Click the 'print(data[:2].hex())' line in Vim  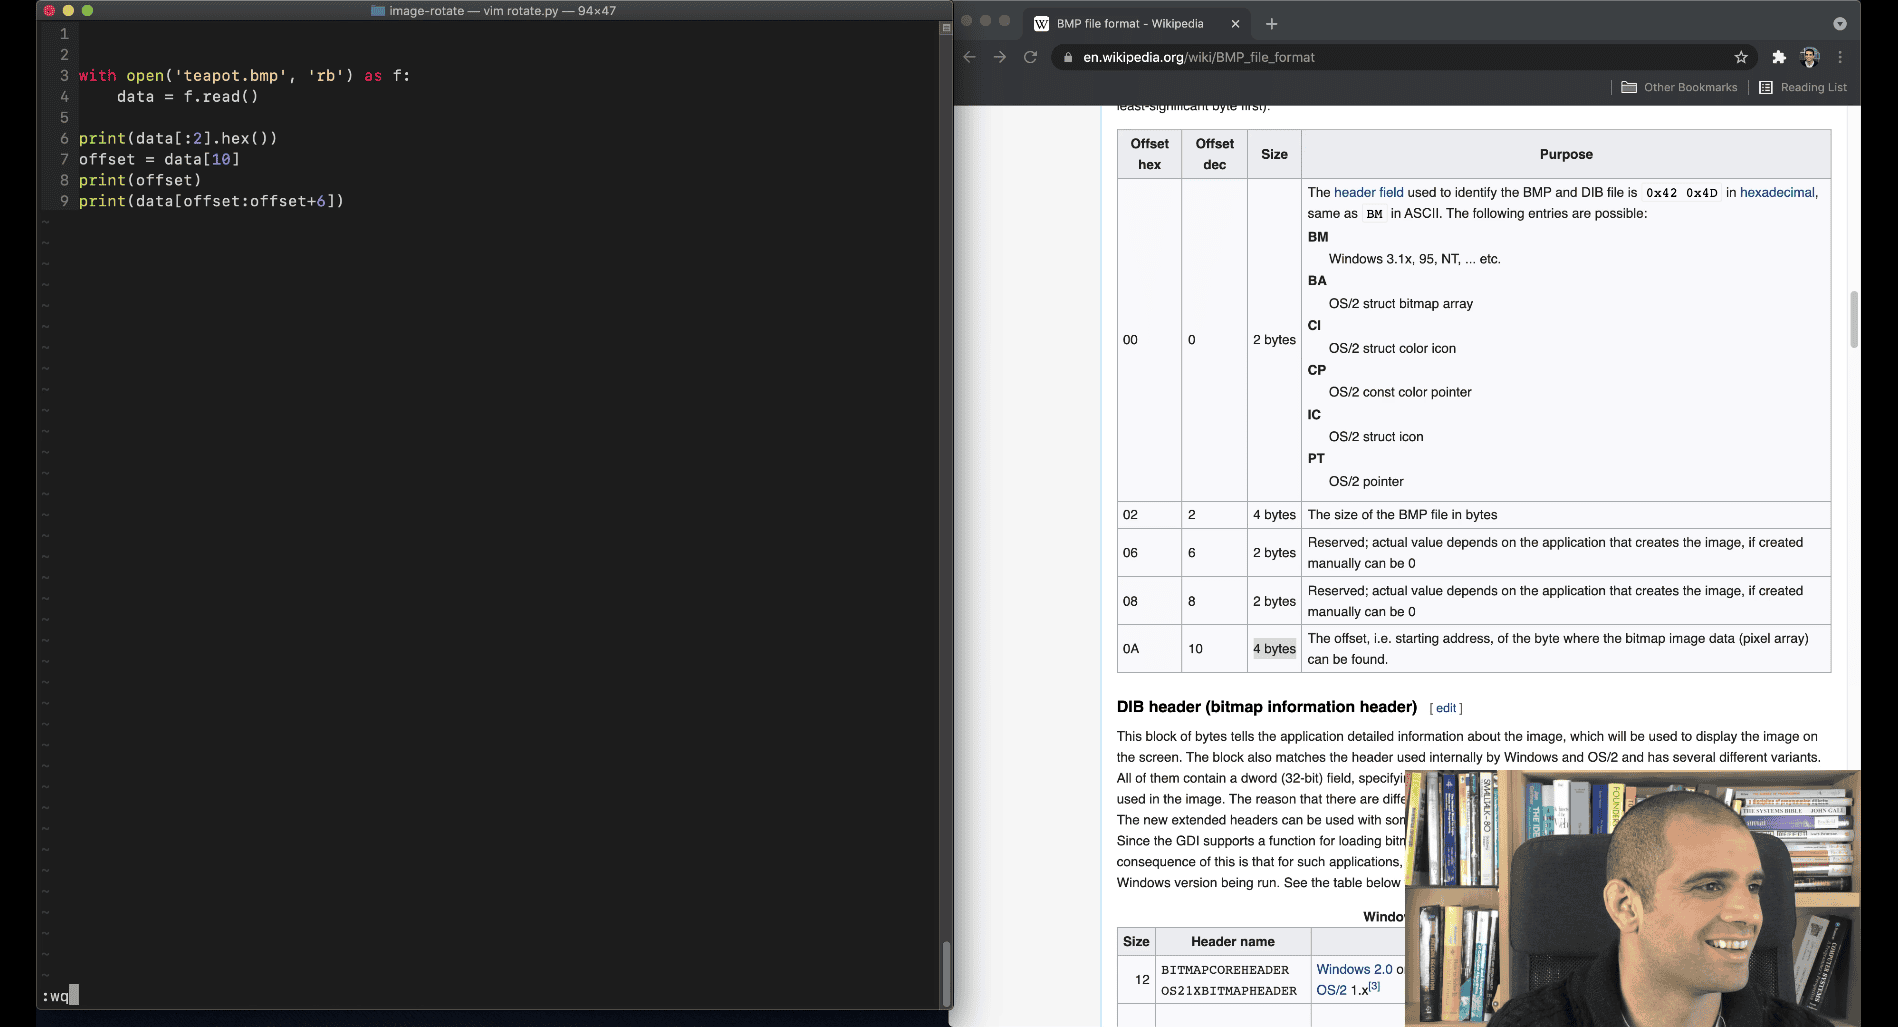coord(178,138)
